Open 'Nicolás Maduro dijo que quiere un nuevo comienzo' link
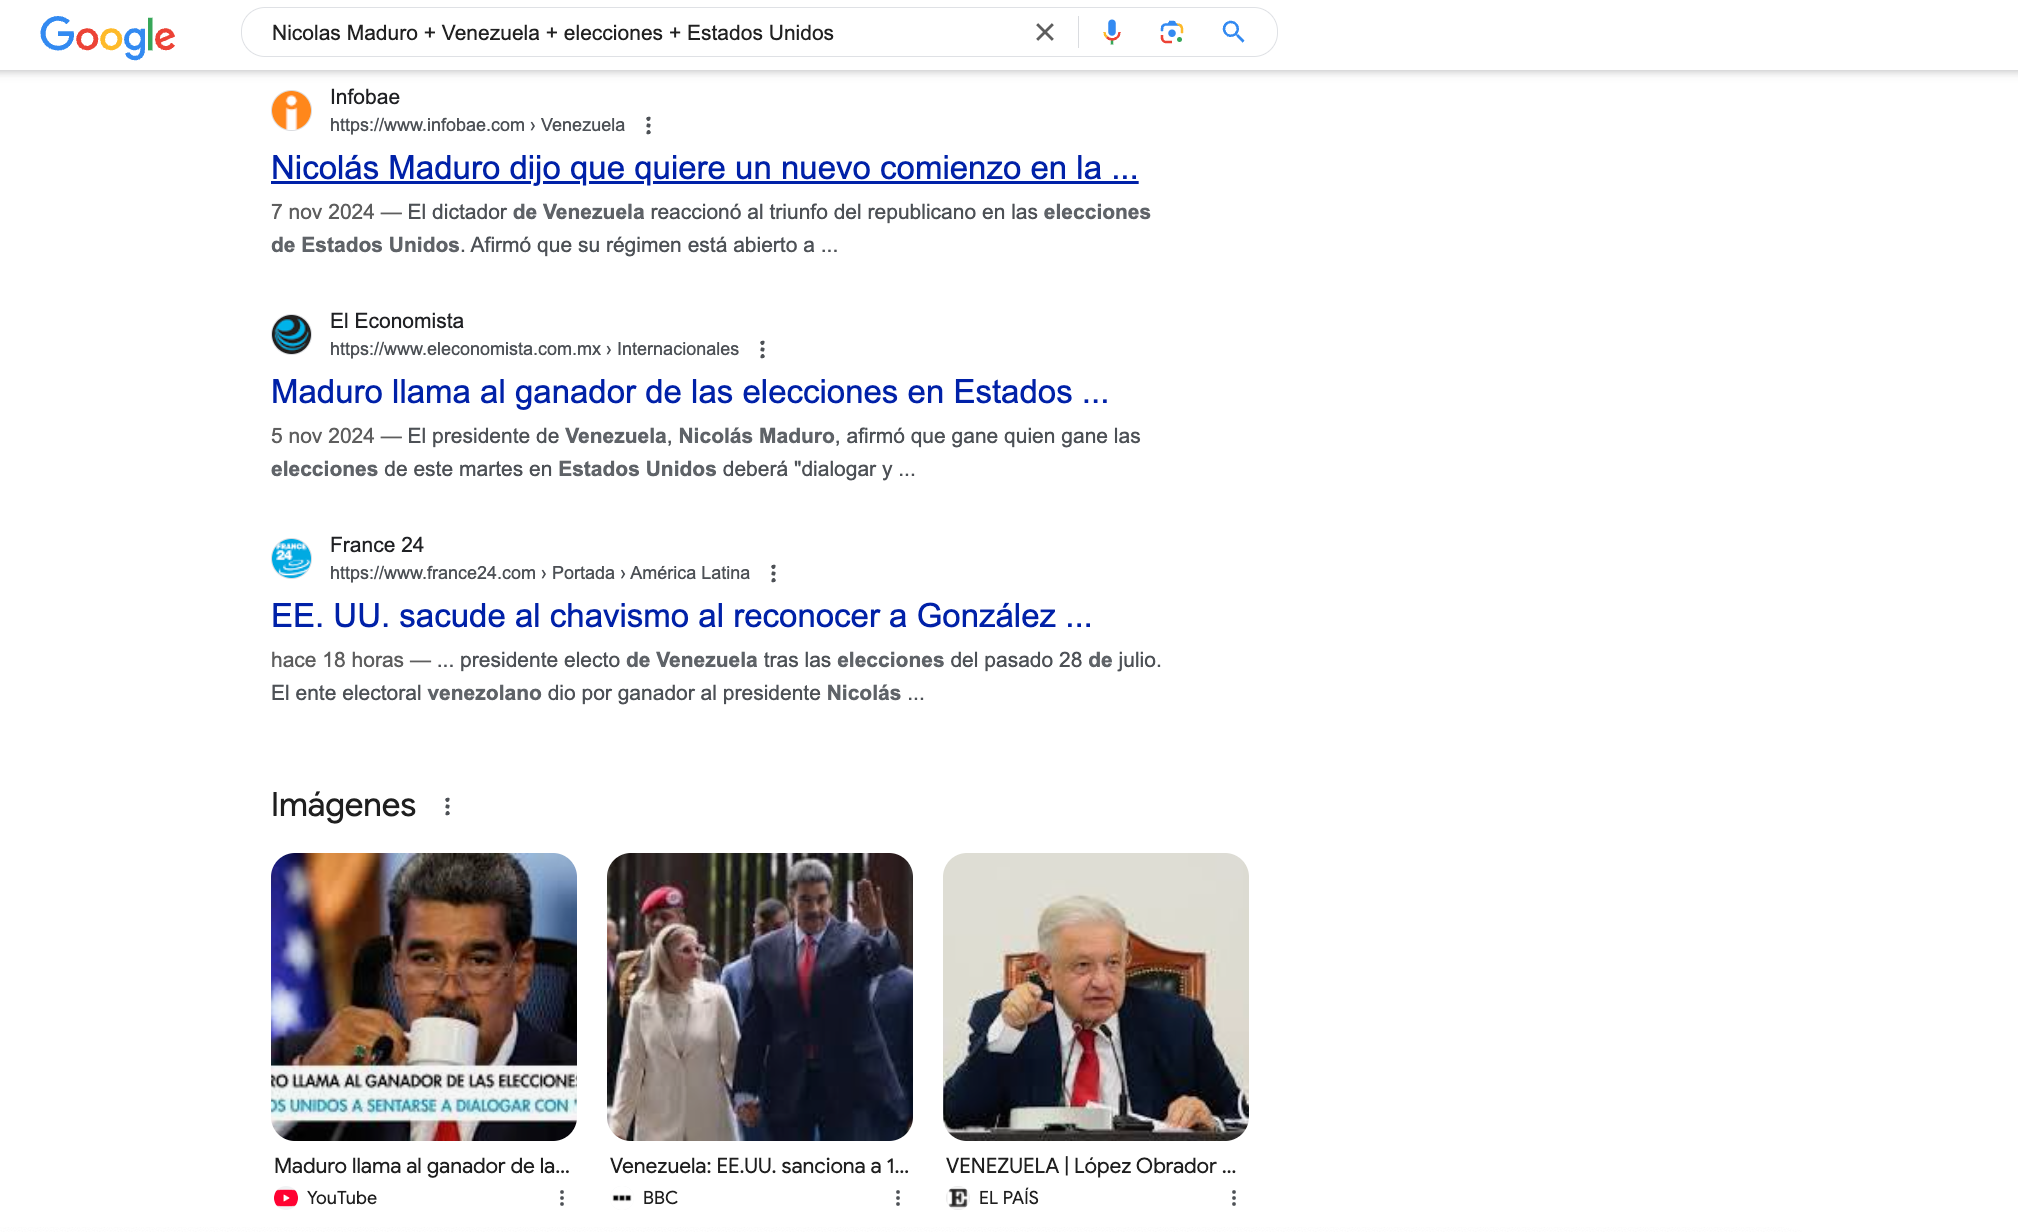2018x1232 pixels. point(704,168)
